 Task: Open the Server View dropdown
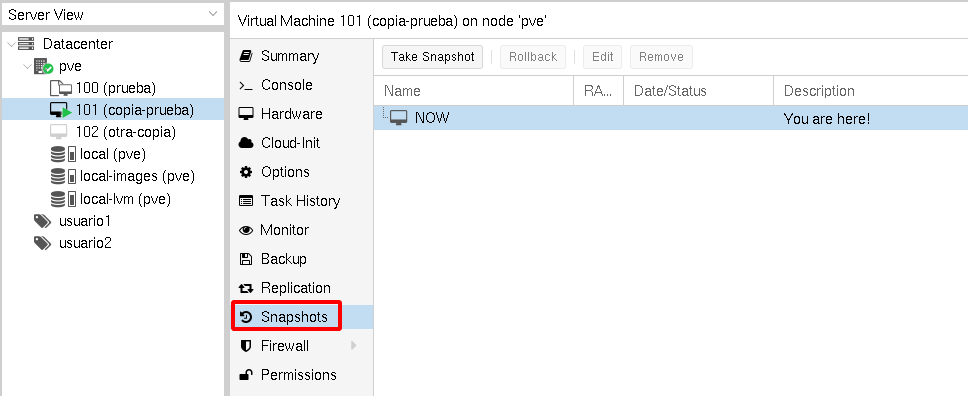click(x=113, y=15)
